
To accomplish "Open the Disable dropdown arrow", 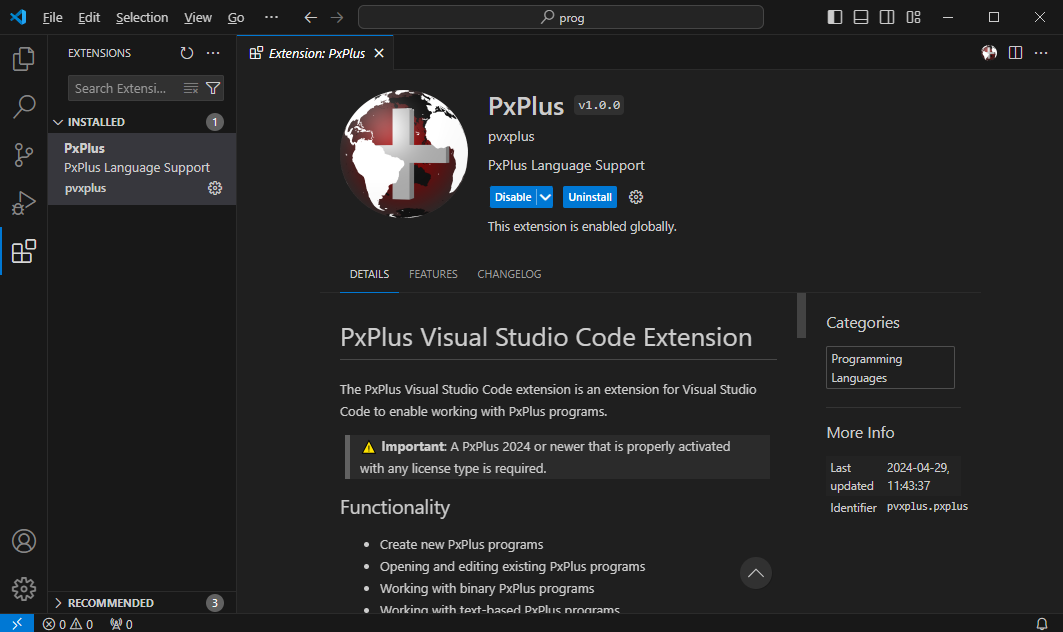I will point(544,196).
